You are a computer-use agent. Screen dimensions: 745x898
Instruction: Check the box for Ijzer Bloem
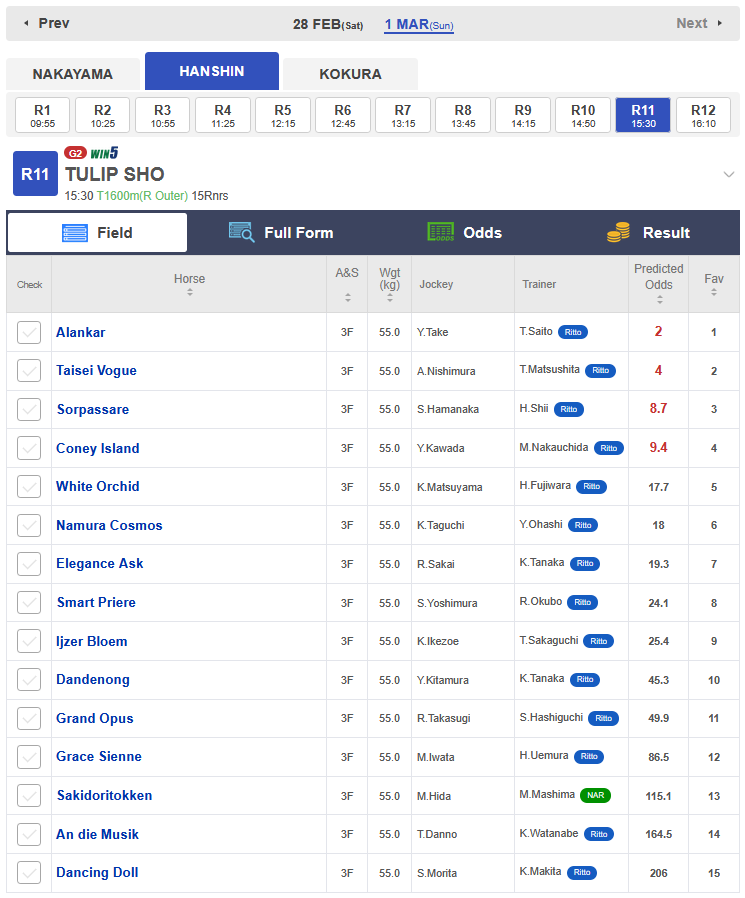tap(29, 641)
